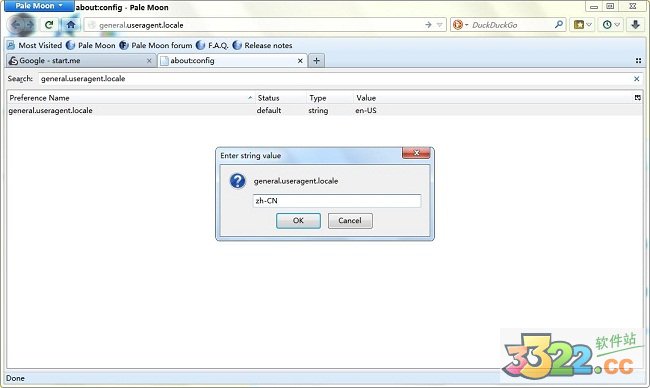The image size is (650, 388).
Task: Minimize the Pale Moon window
Action: click(594, 7)
